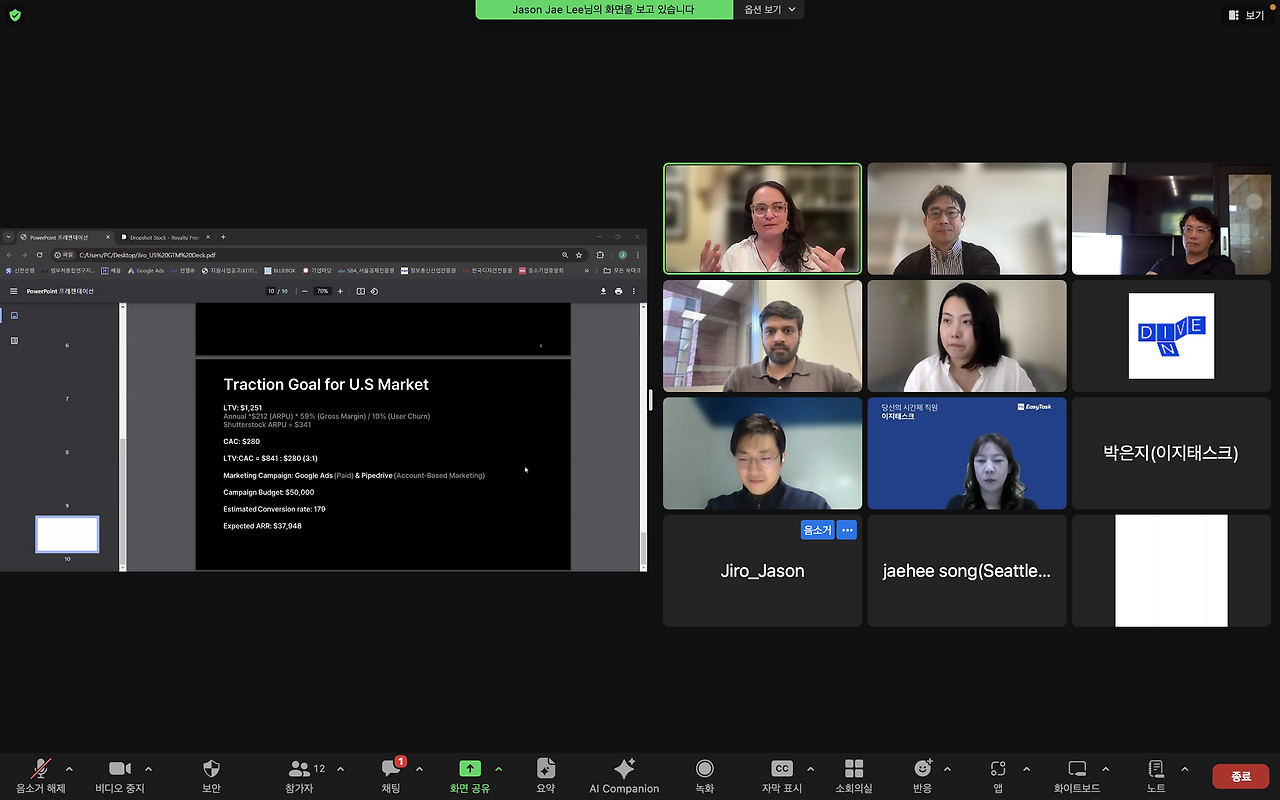Viewport: 1280px width, 800px height.
Task: Open the more options button on Jiro_Jason tile
Action: [847, 530]
